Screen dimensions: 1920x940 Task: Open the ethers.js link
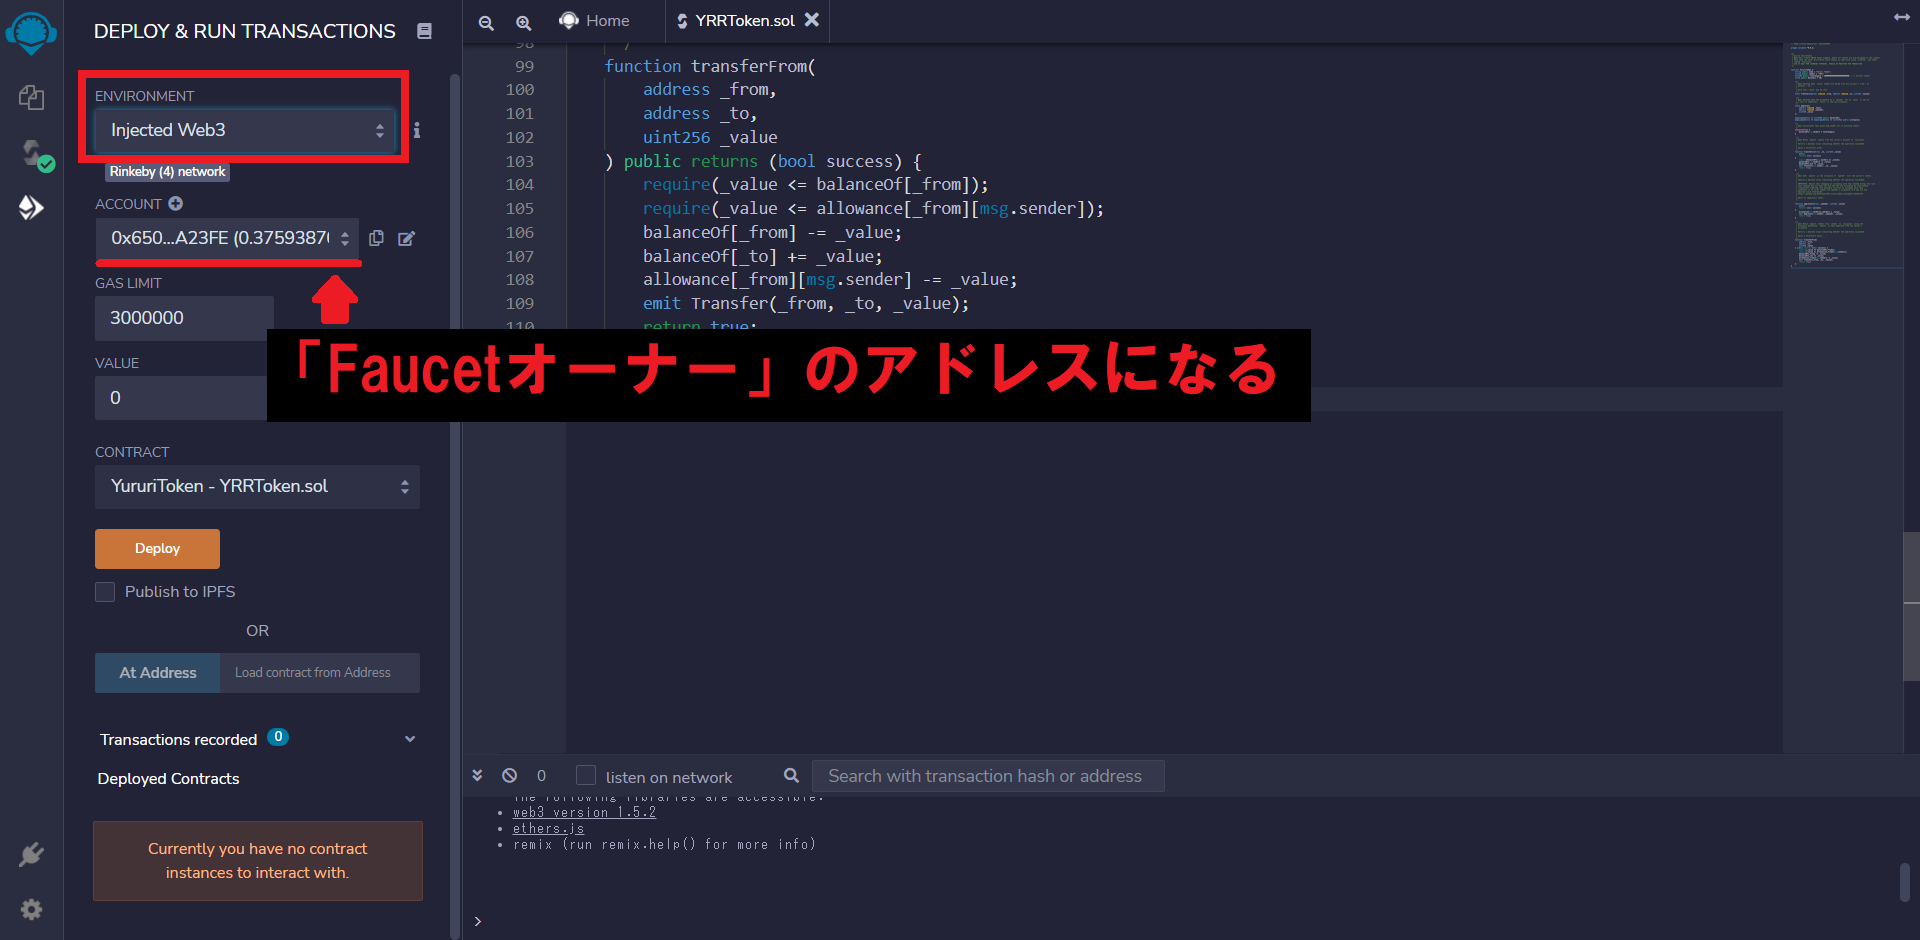tap(548, 828)
